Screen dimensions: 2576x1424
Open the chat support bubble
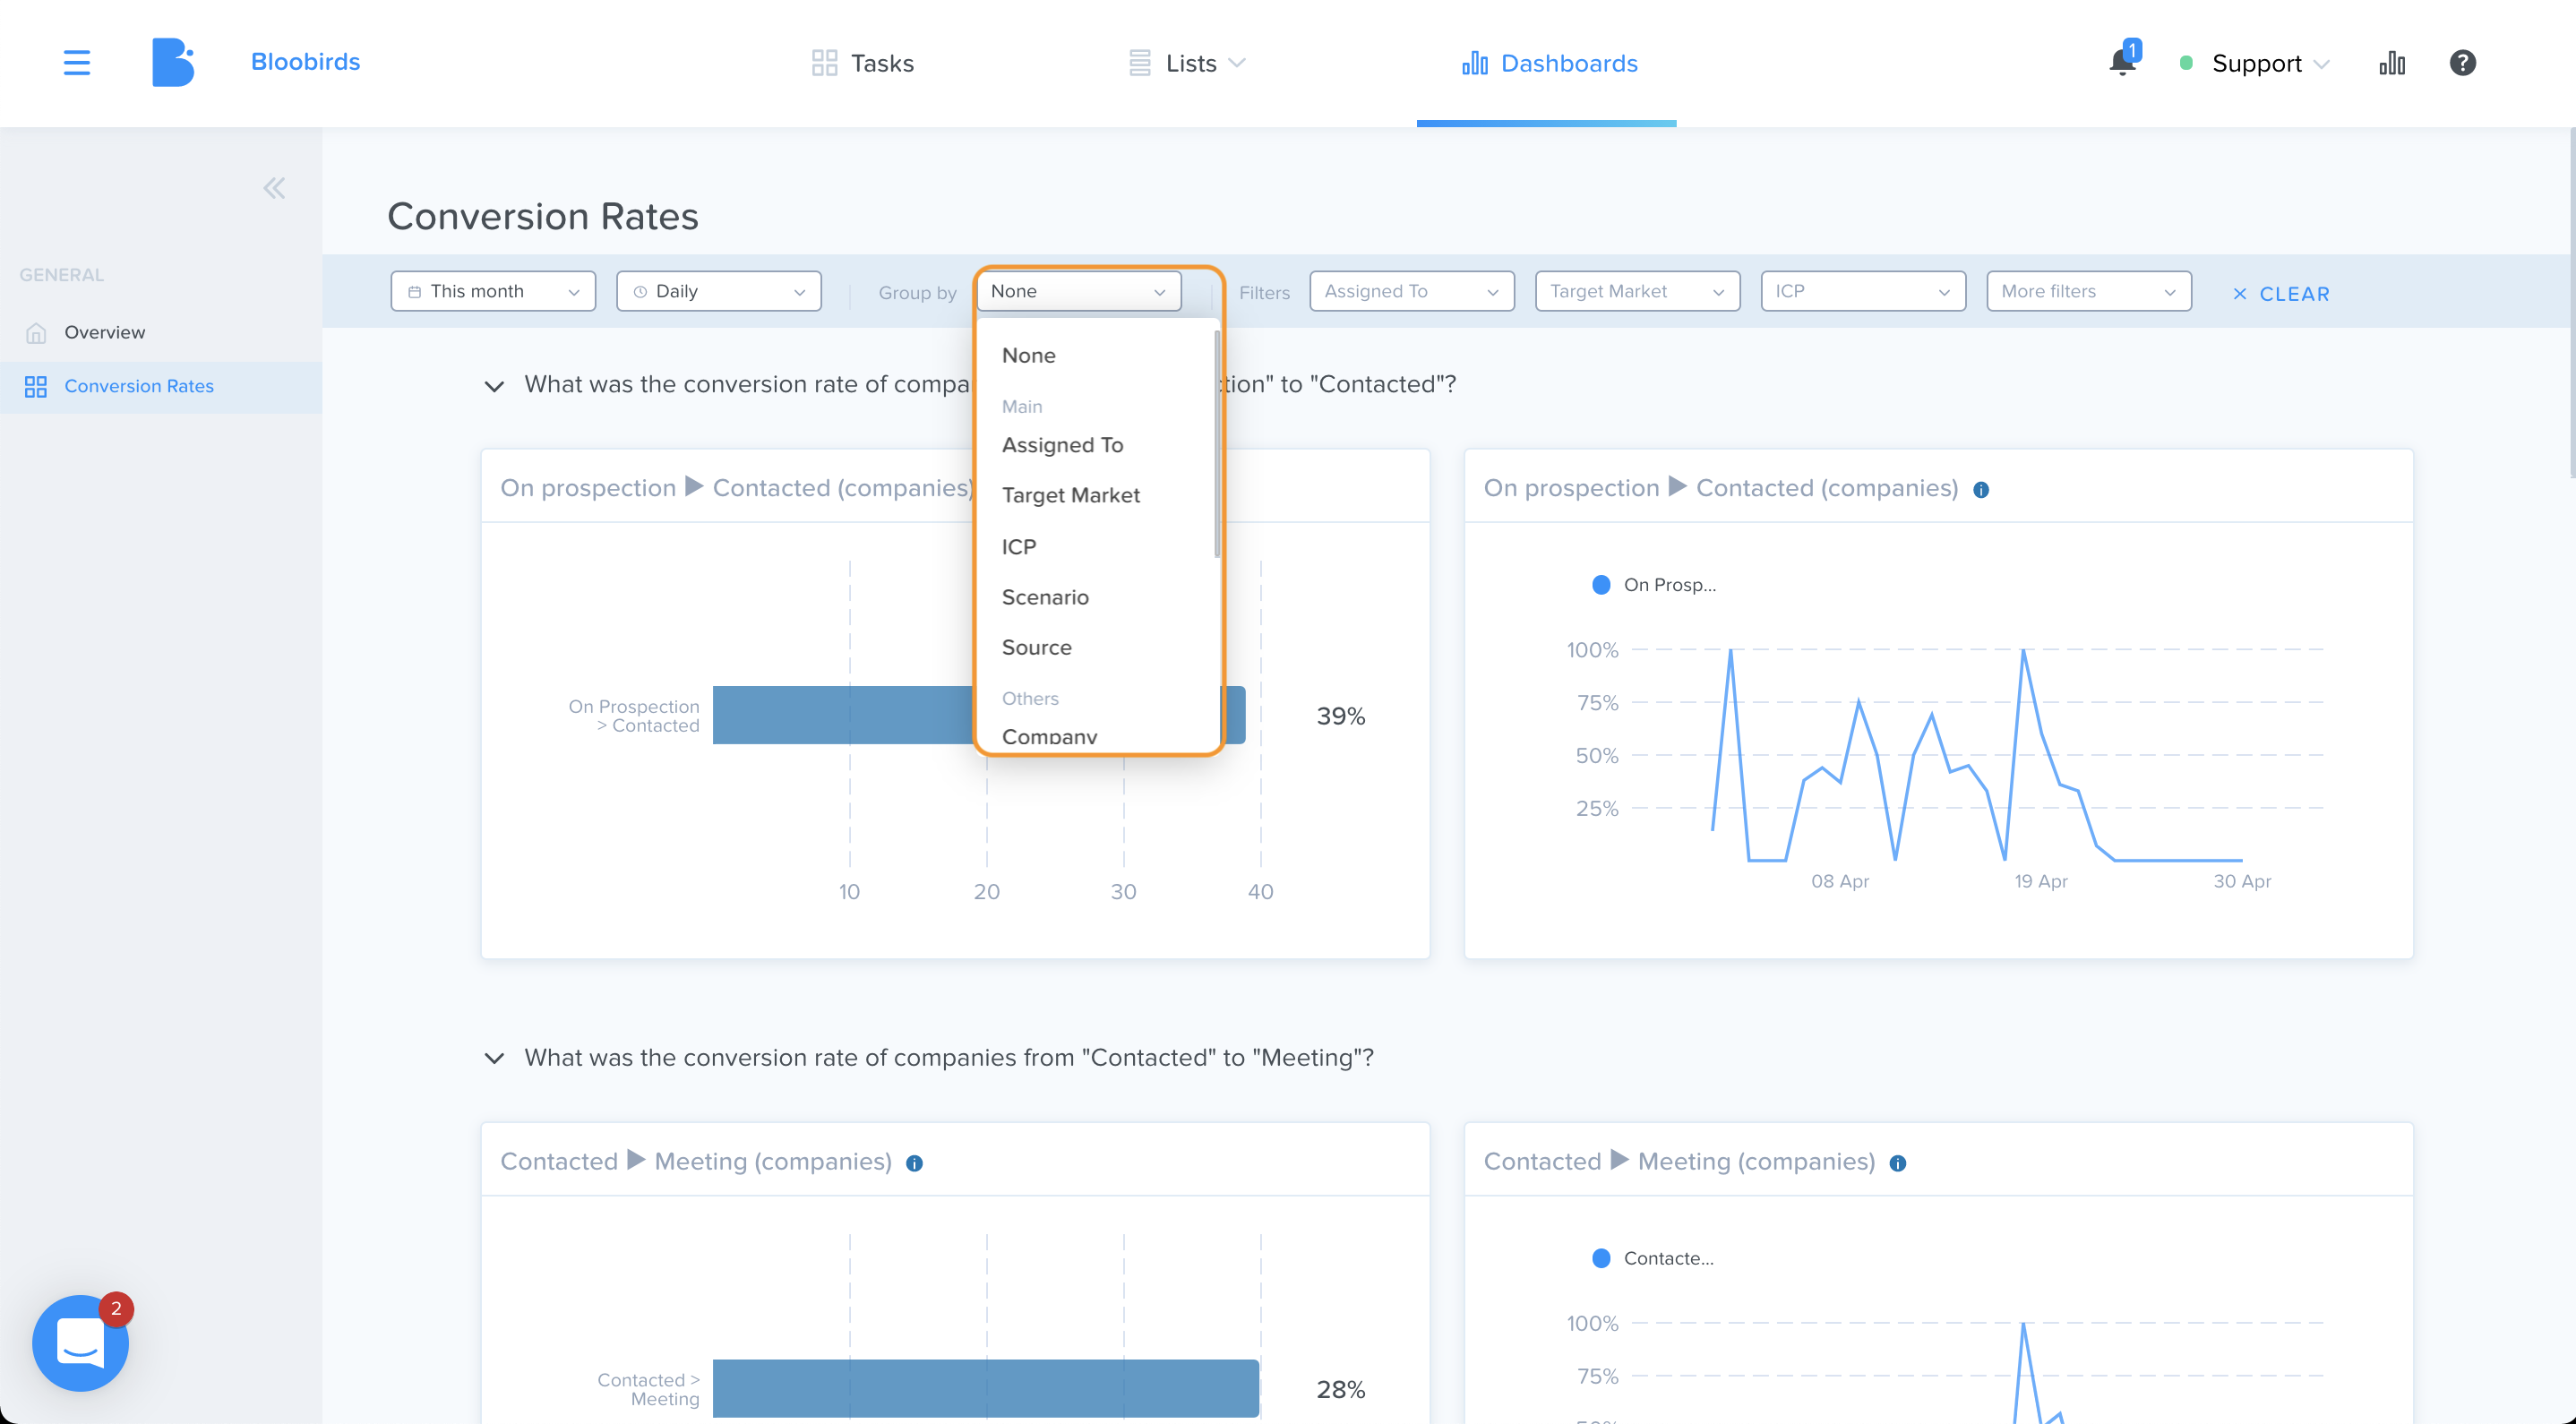[80, 1343]
